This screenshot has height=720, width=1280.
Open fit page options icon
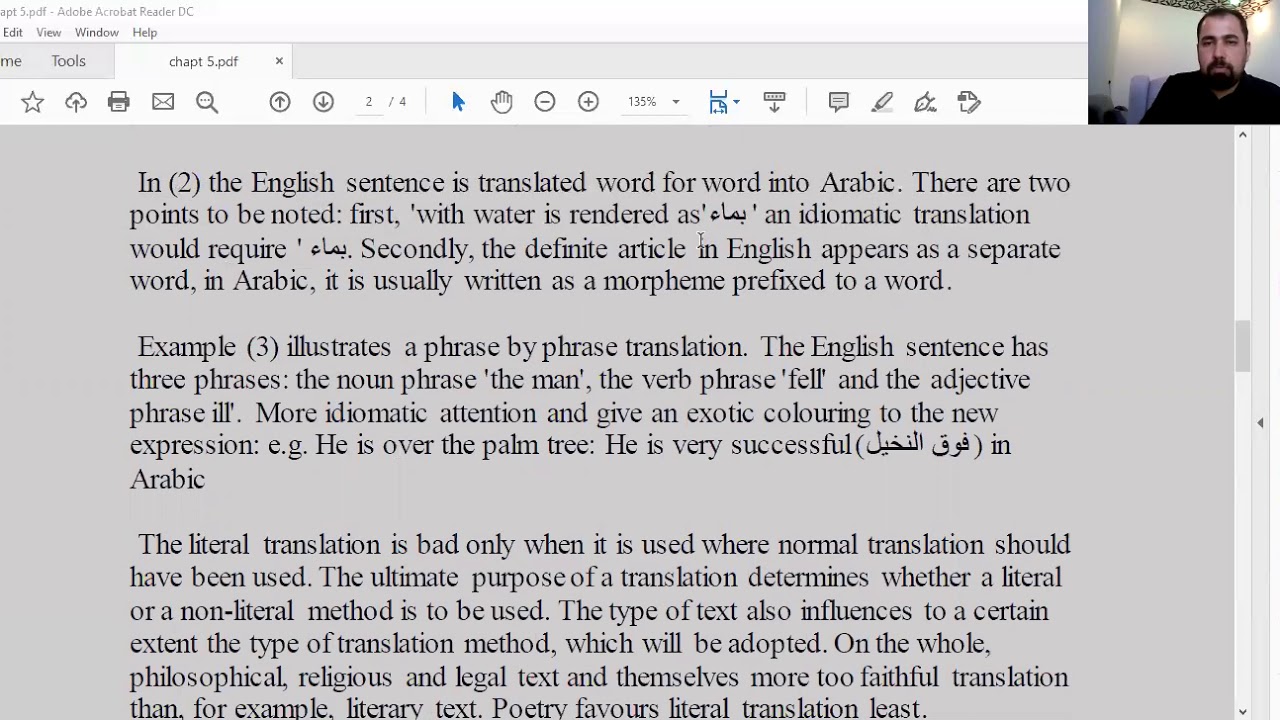718,102
